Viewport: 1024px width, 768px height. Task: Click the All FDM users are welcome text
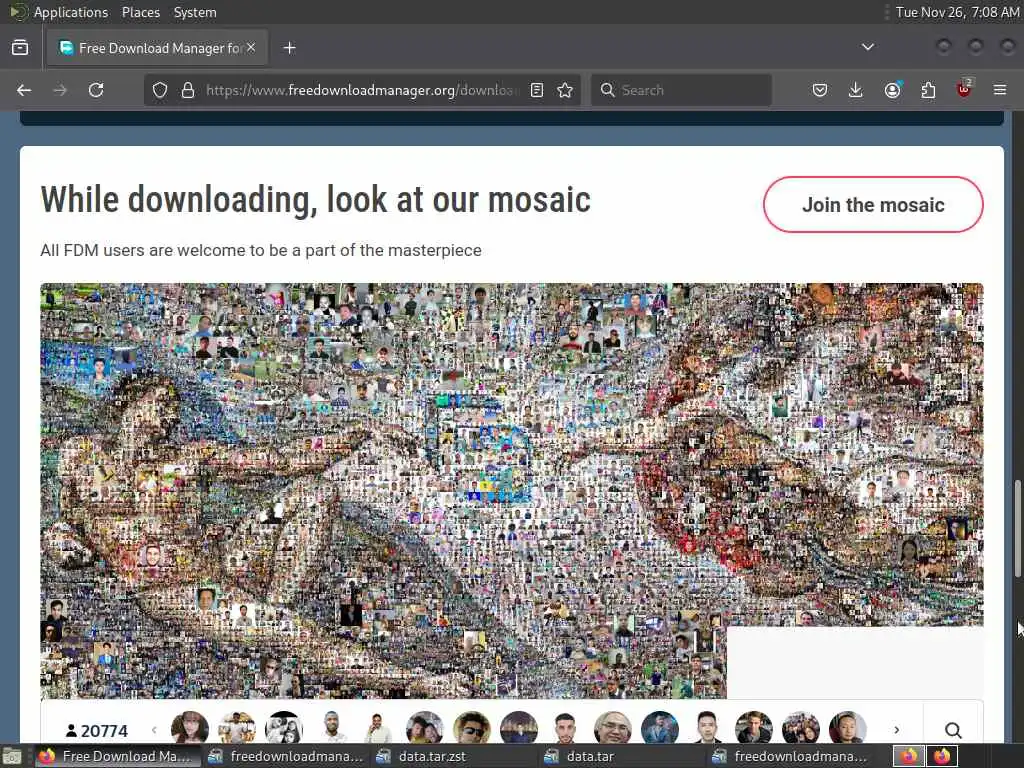(261, 250)
